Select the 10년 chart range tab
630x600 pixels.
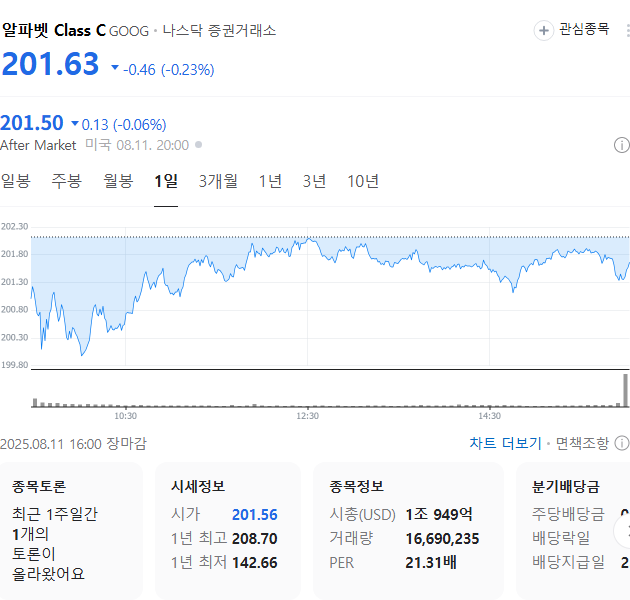(363, 181)
